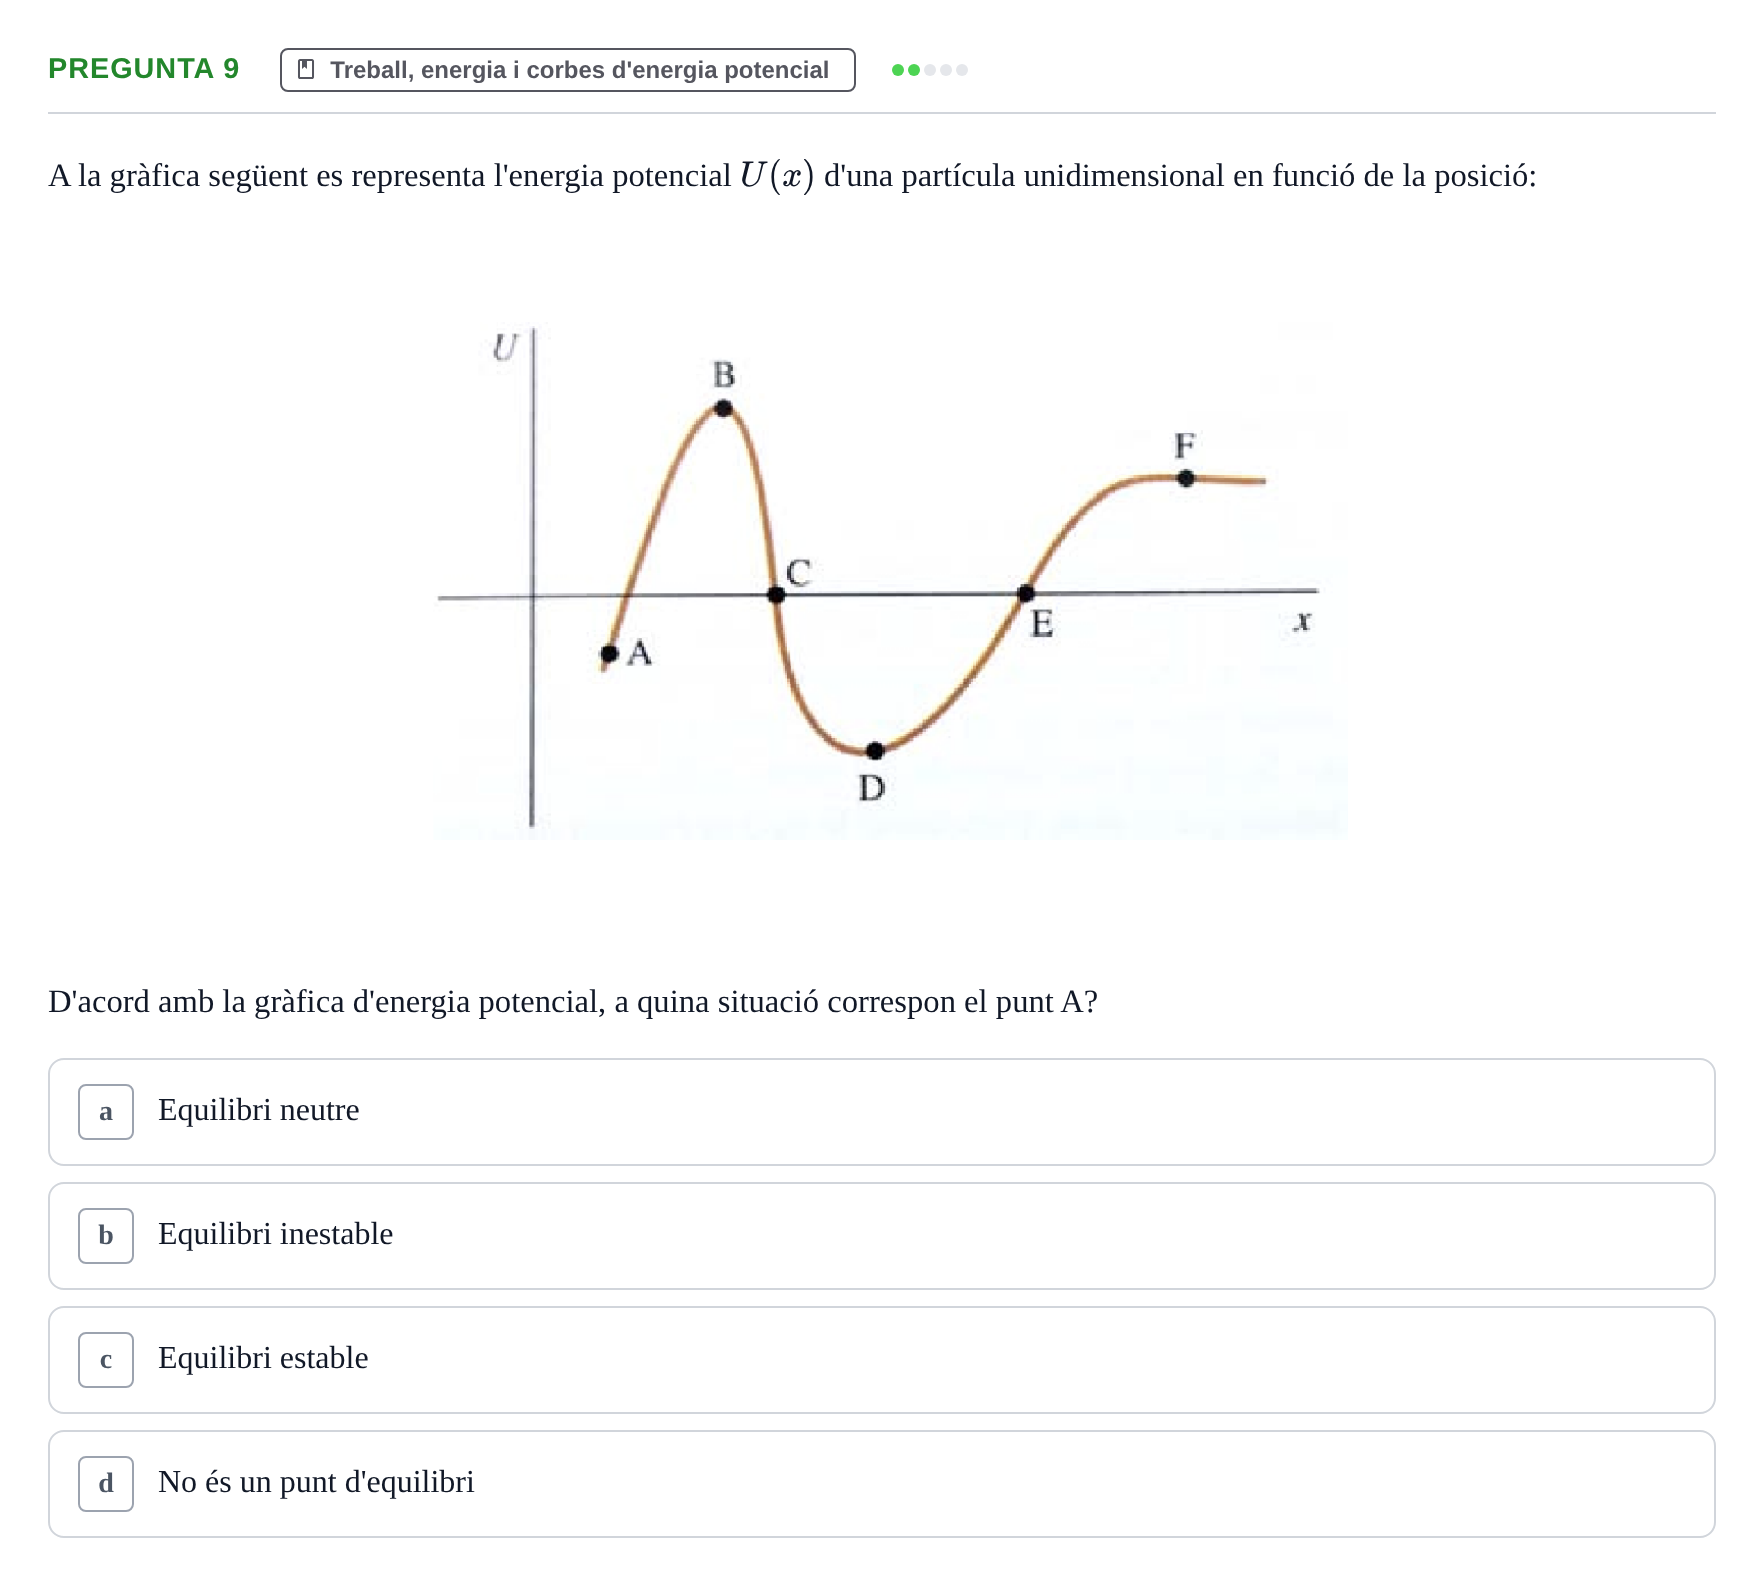Select option d letter box
This screenshot has width=1764, height=1588.
(x=106, y=1484)
